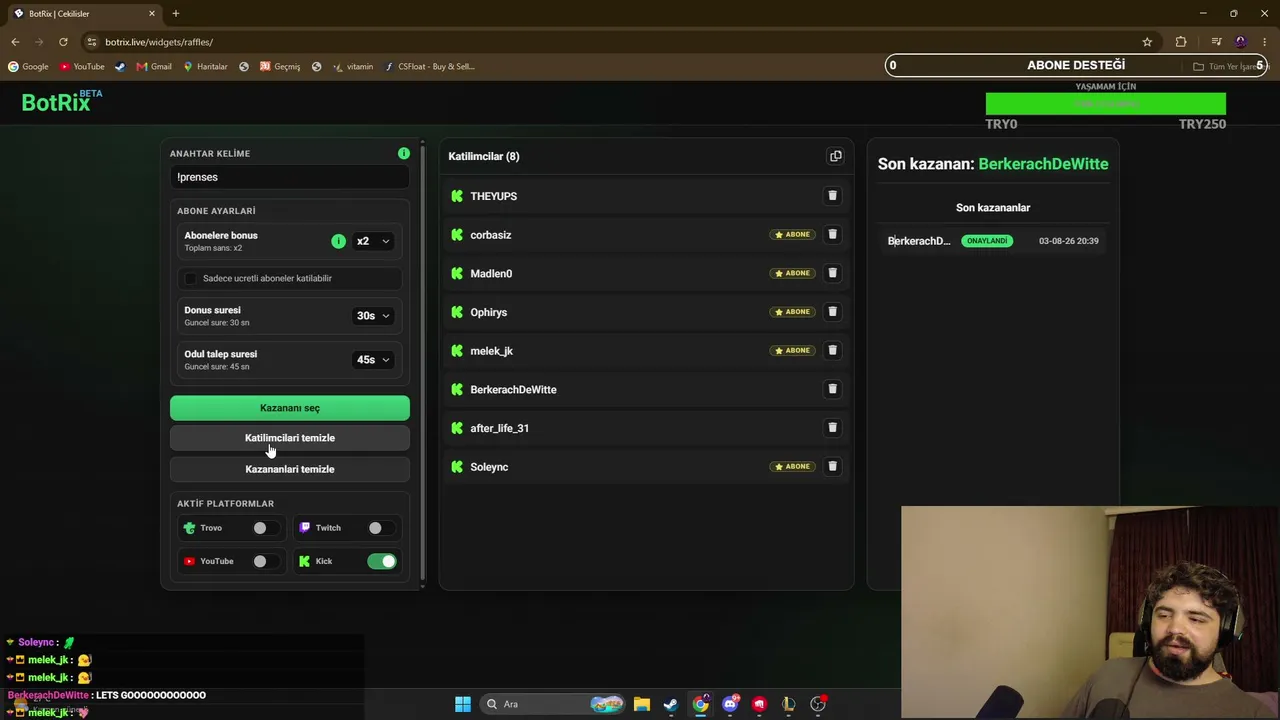The width and height of the screenshot is (1280, 720).
Task: Open League of Legends from the taskbar
Action: pos(789,704)
